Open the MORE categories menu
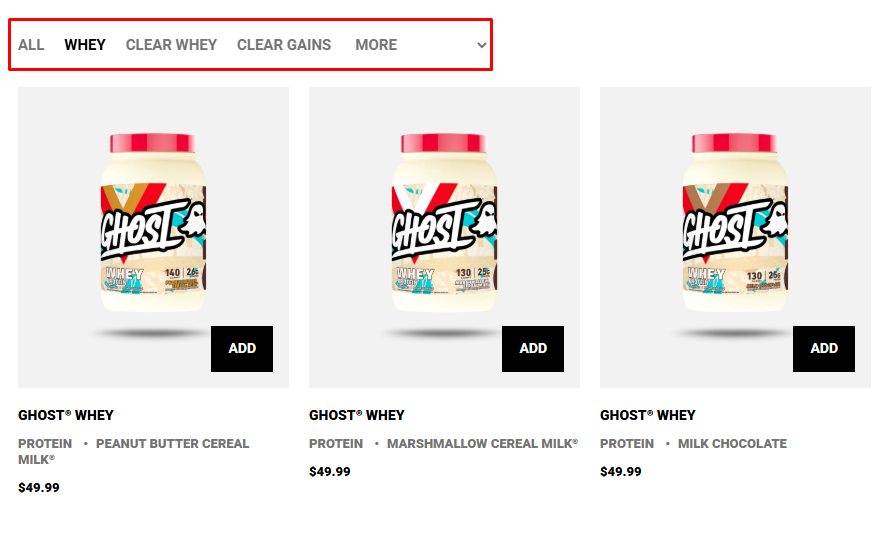Screen dimensions: 885x536 point(376,45)
